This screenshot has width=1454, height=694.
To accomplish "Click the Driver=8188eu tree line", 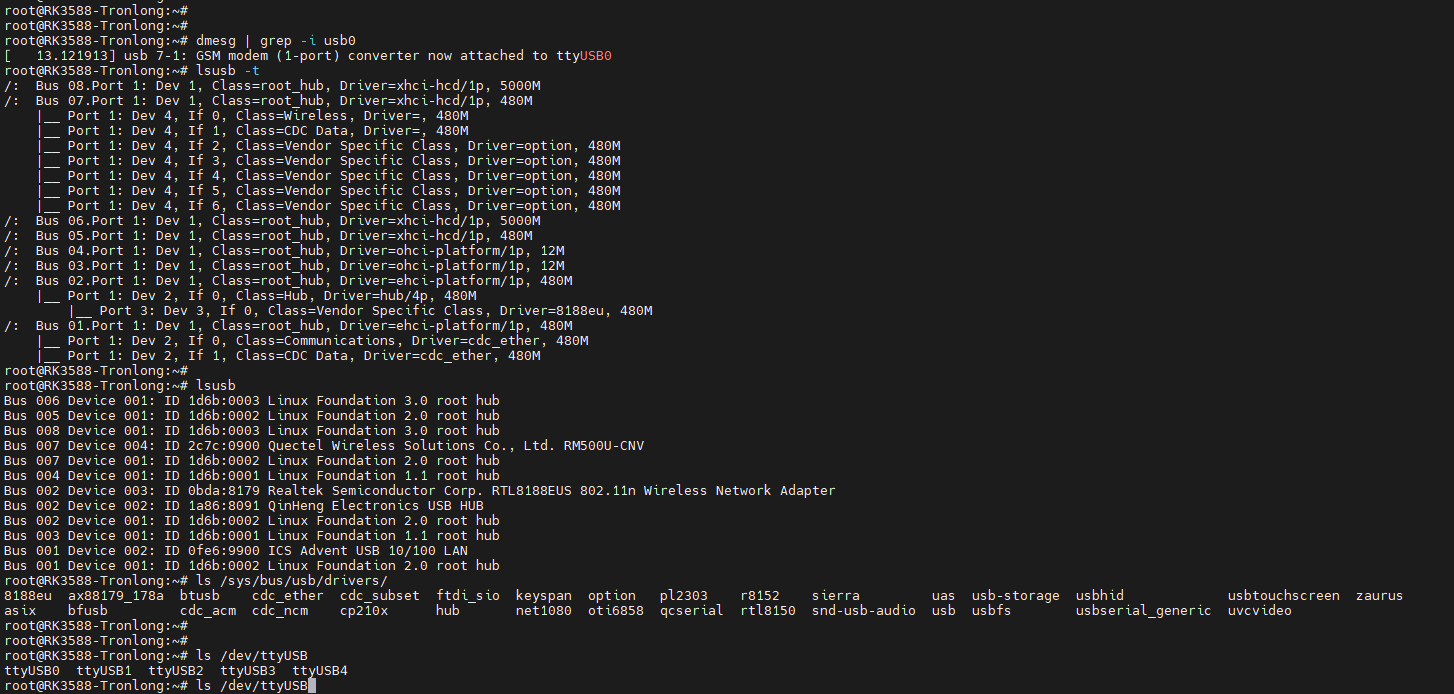I will 360,311.
